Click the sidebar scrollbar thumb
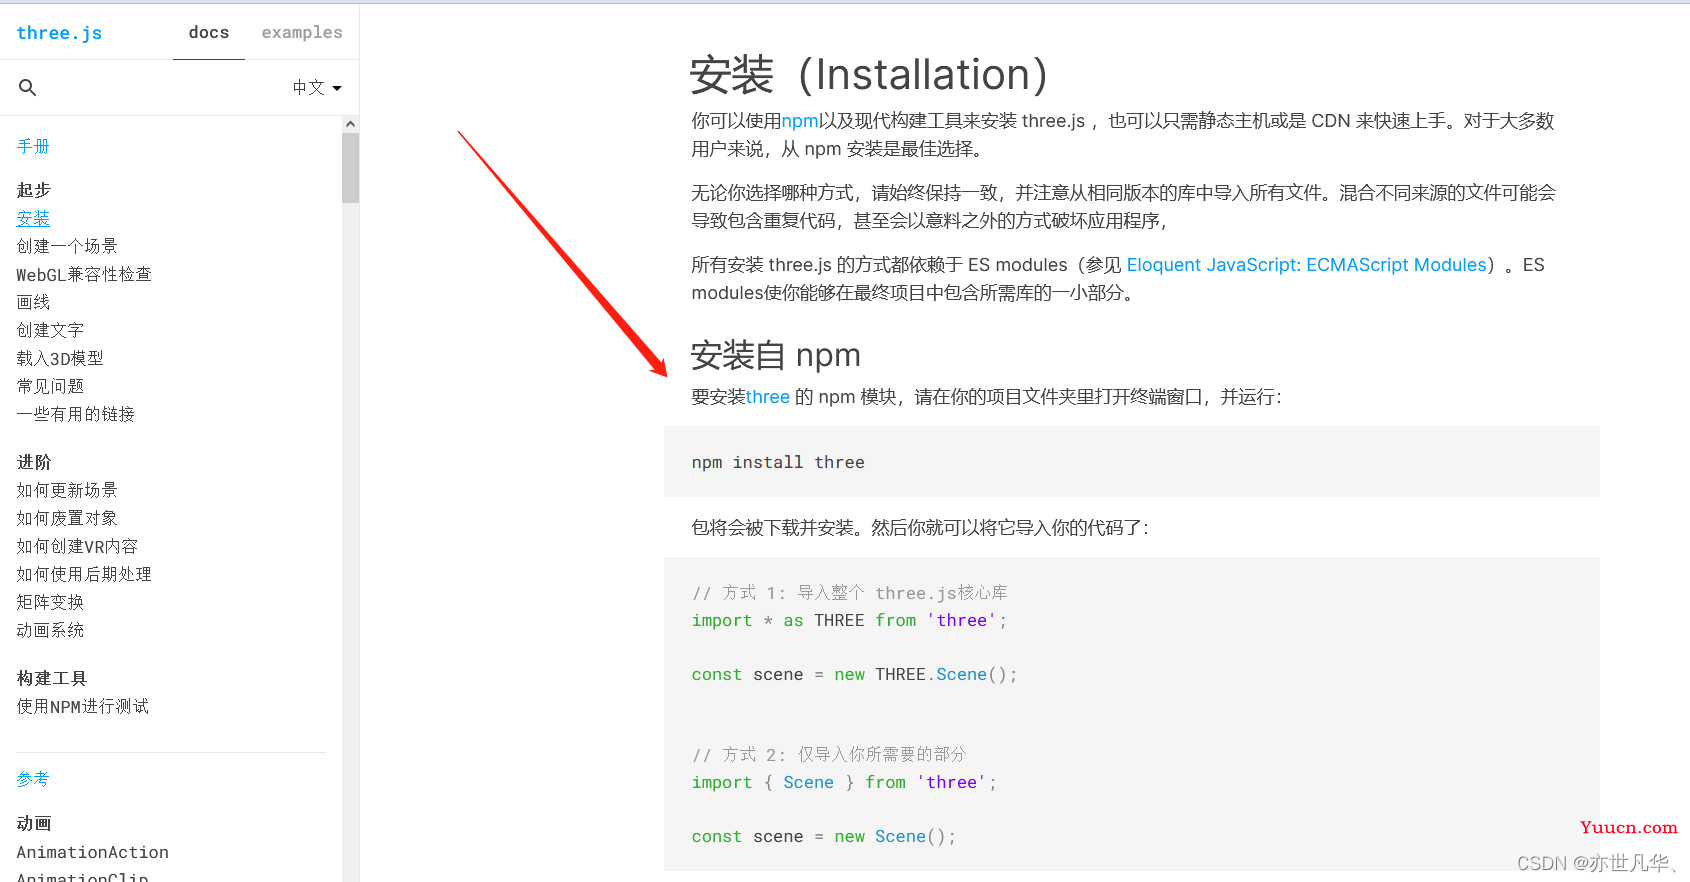Viewport: 1690px width, 882px height. tap(350, 168)
